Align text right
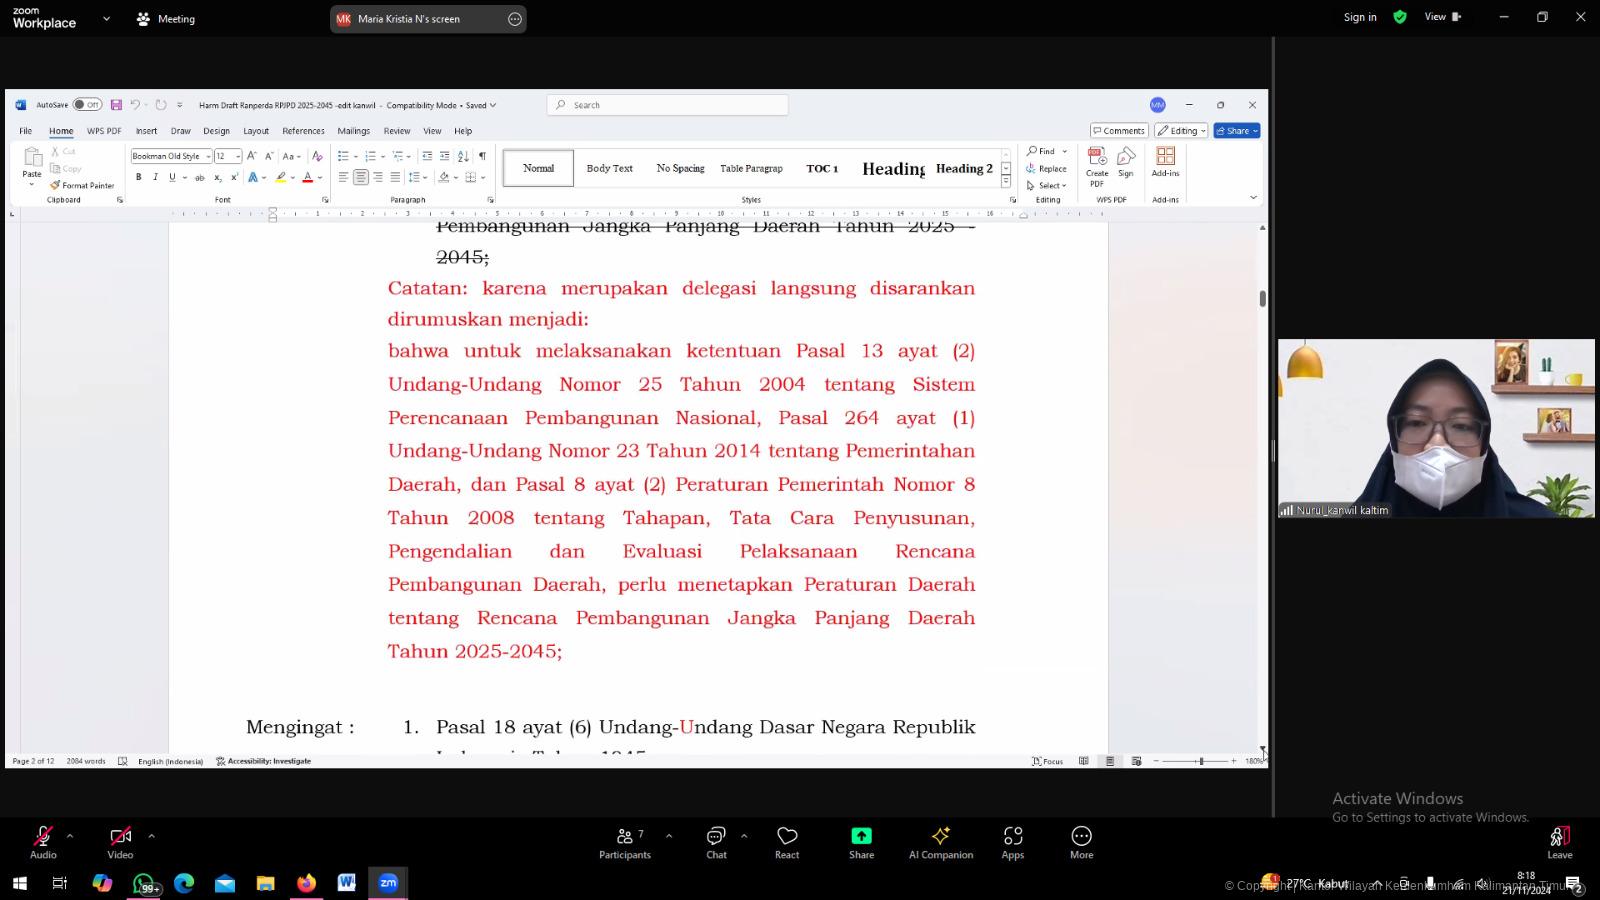Screen dimensions: 1600x900 (x=378, y=177)
